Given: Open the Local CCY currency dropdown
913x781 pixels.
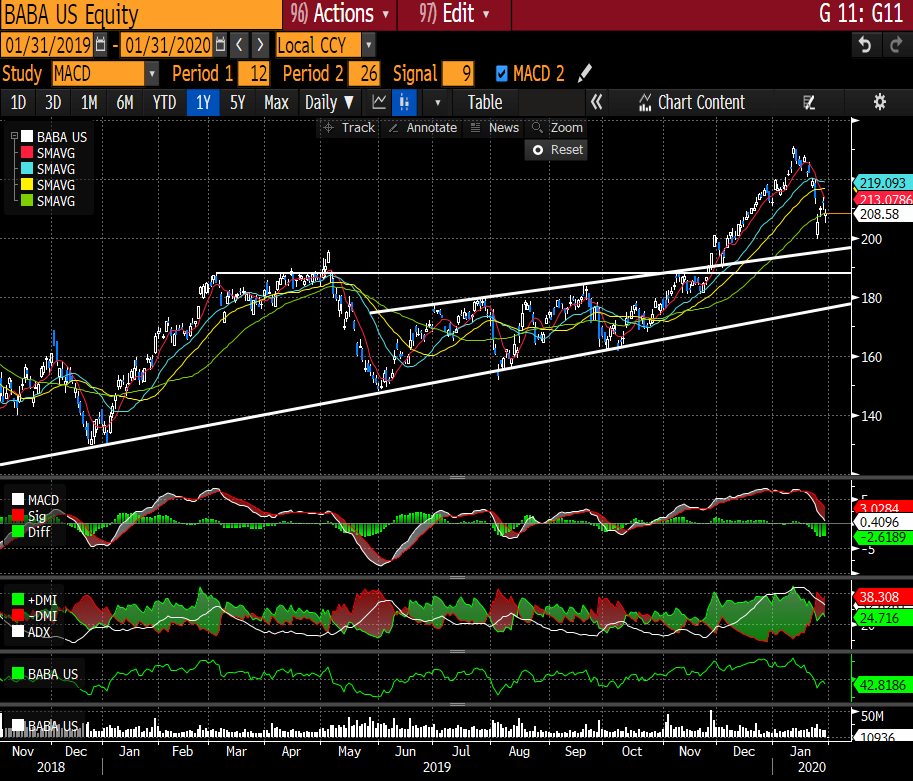Looking at the screenshot, I should [368, 45].
